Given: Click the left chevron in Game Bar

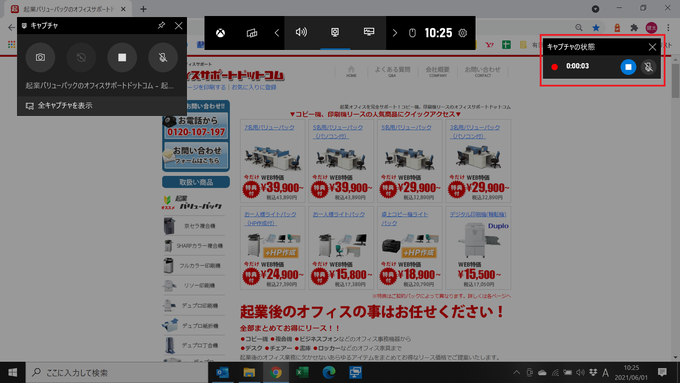Looking at the screenshot, I should tap(277, 33).
